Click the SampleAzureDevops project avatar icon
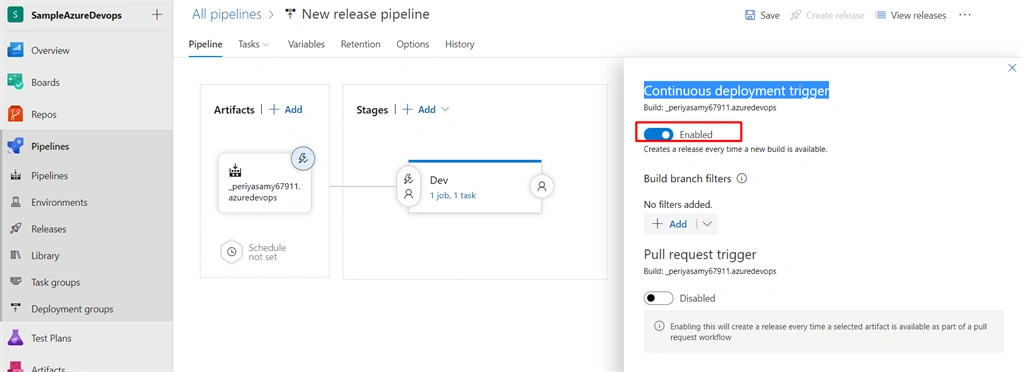 point(16,15)
